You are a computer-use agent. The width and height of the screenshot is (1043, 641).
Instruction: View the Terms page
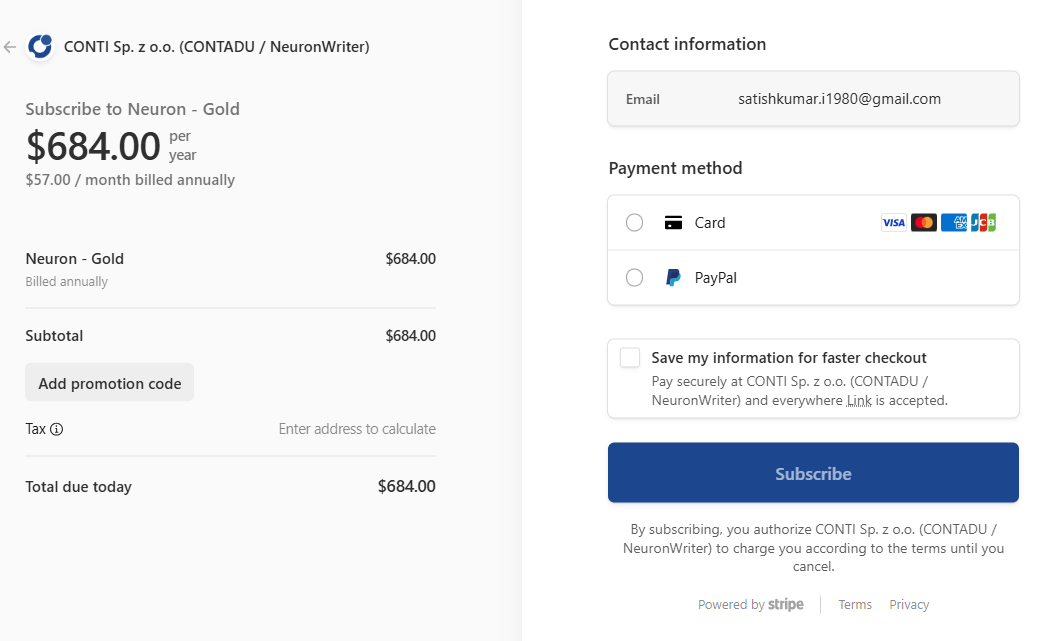tap(855, 604)
